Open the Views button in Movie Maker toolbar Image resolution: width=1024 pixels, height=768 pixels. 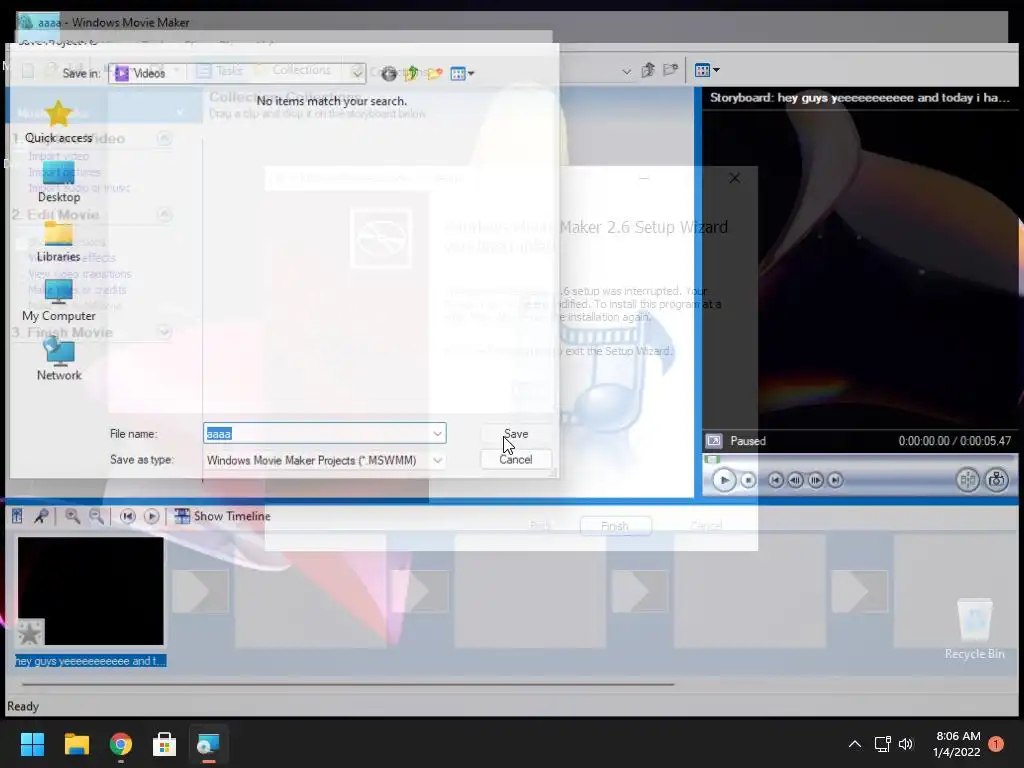(707, 70)
